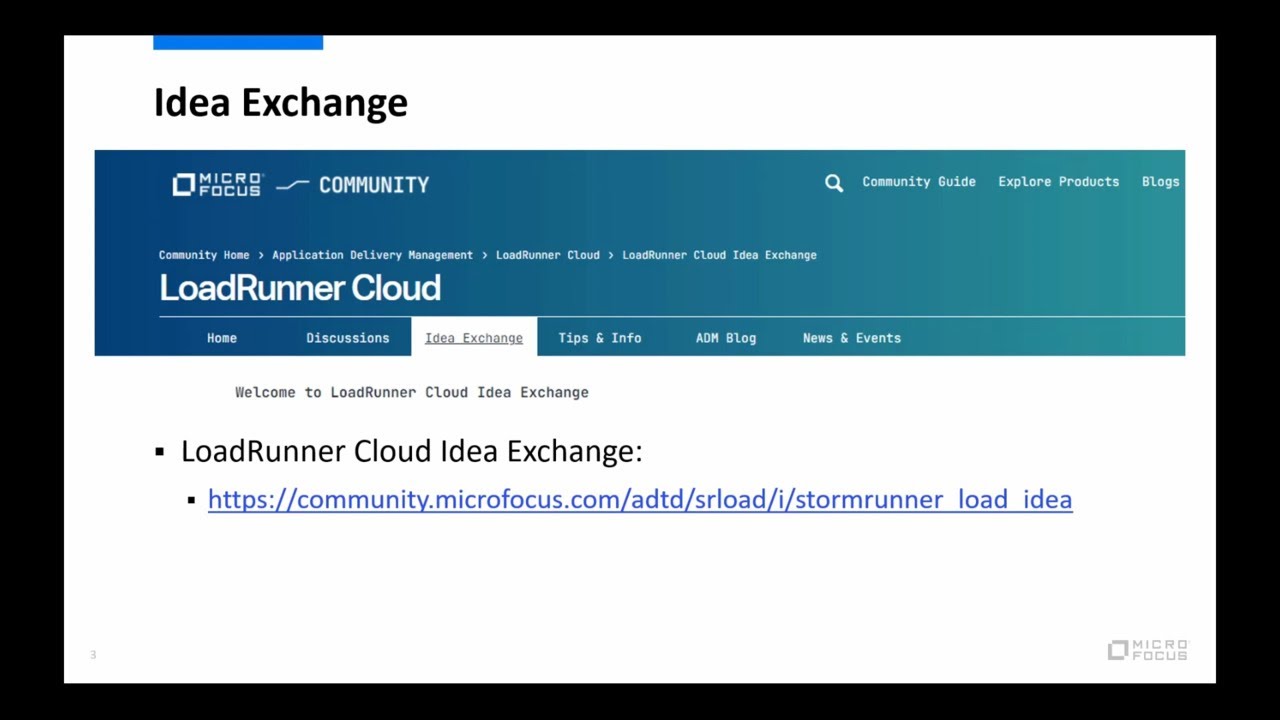Go to Community Home breadcrumb
1280x720 pixels.
pyautogui.click(x=204, y=255)
